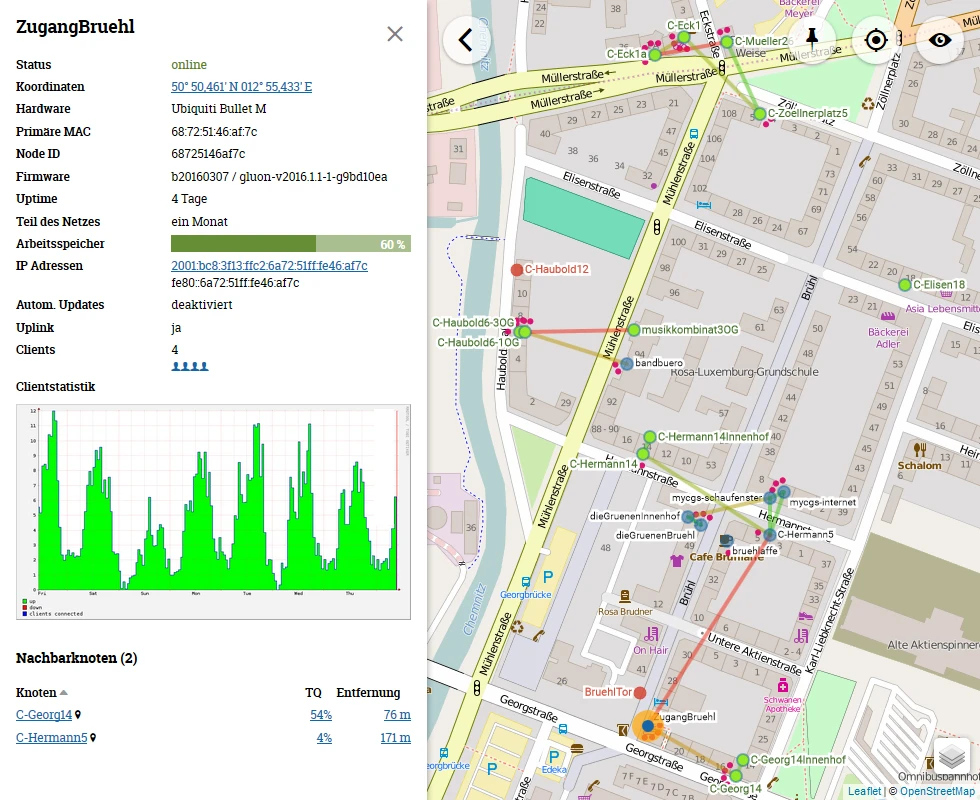
Task: Close the ZugangBruehl info panel
Action: point(395,34)
